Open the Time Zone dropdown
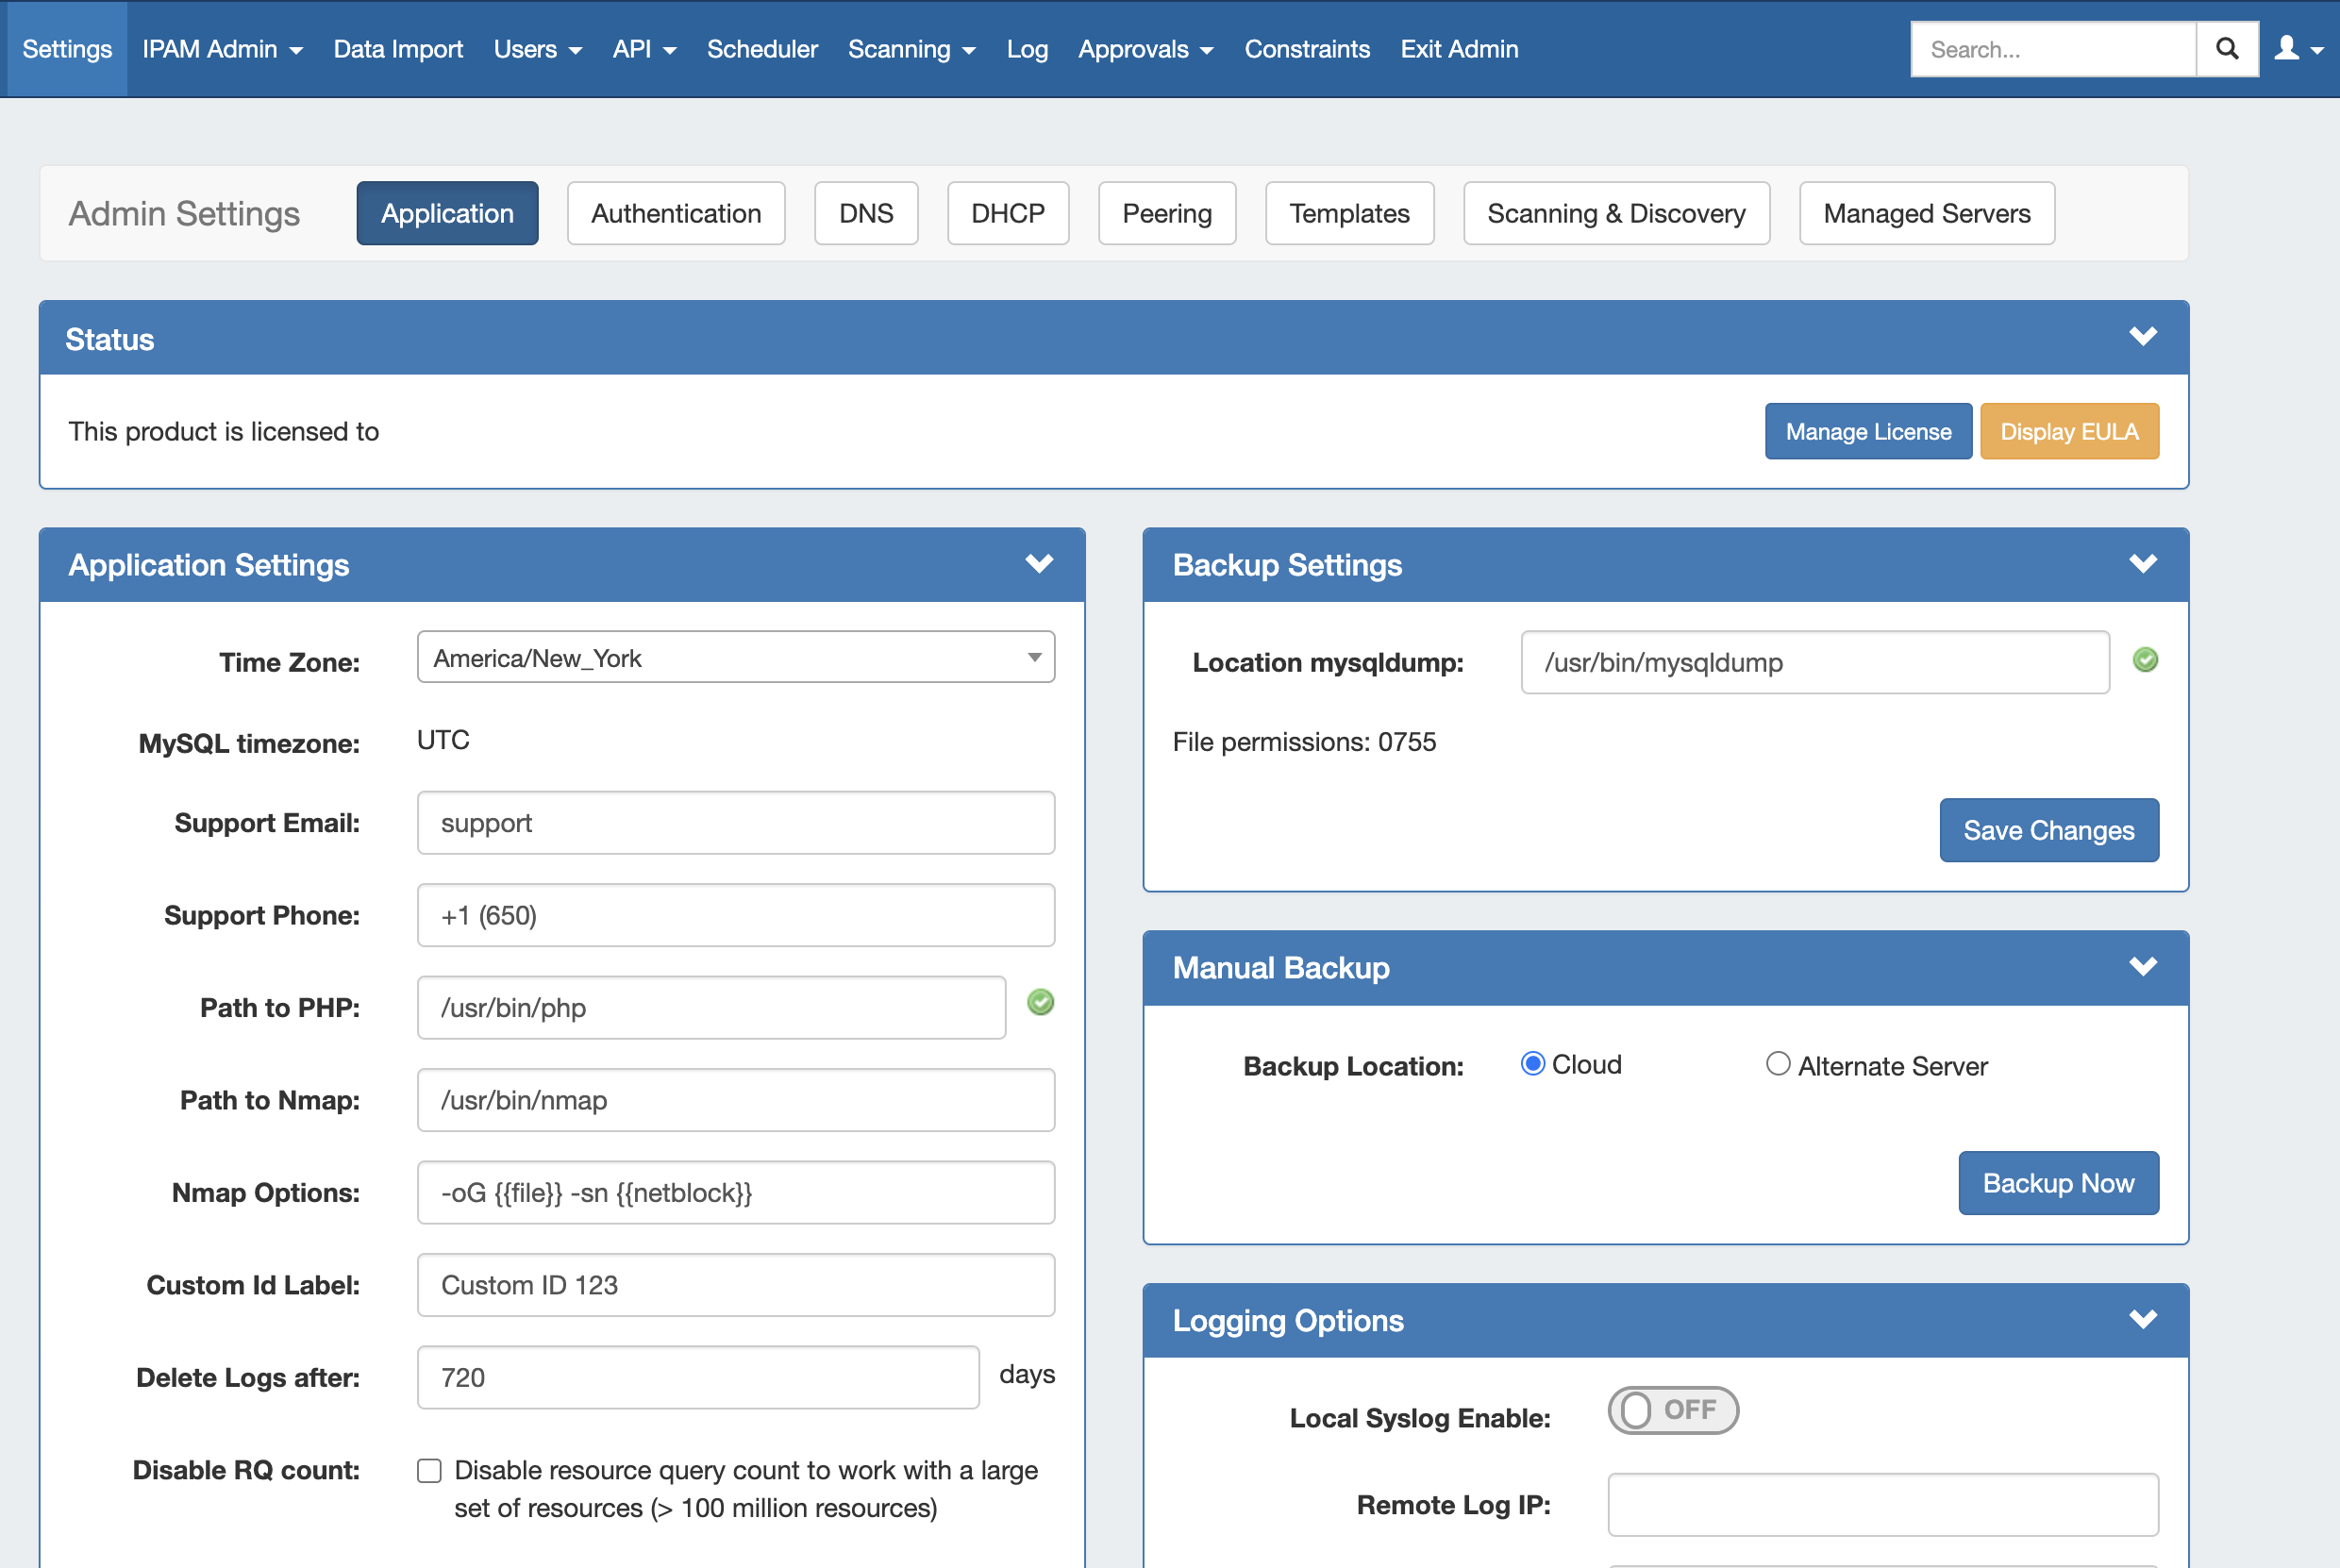Viewport: 2340px width, 1568px height. click(x=735, y=658)
